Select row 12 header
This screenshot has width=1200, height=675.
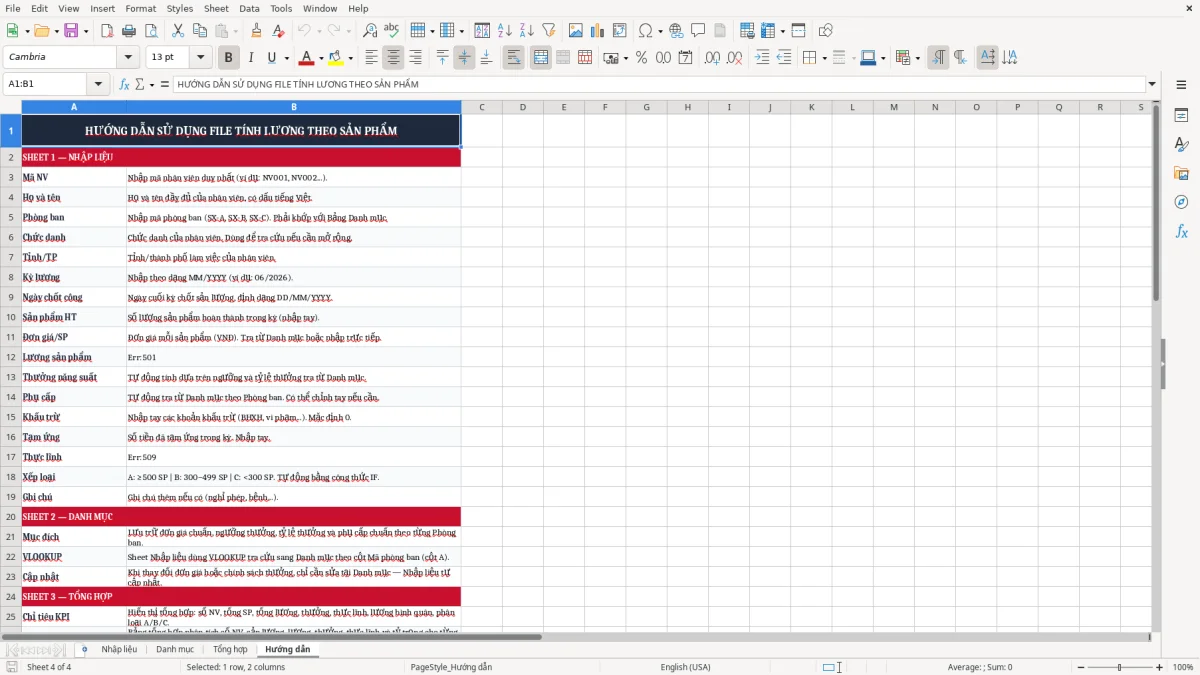[x=11, y=357]
